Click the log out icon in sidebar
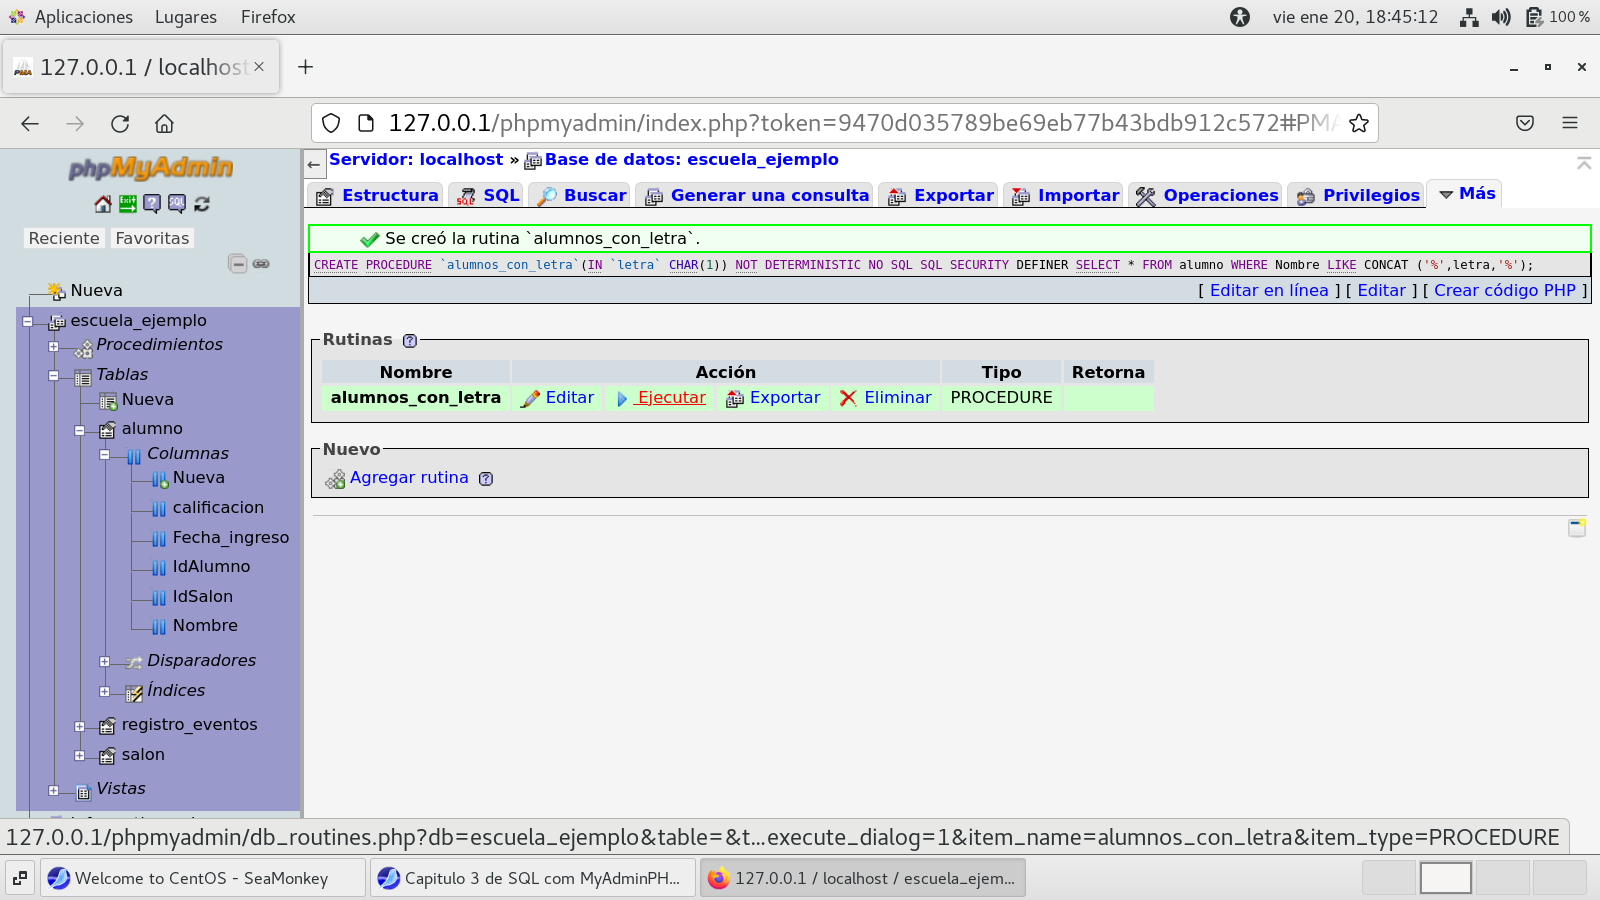Viewport: 1600px width, 900px height. click(128, 204)
